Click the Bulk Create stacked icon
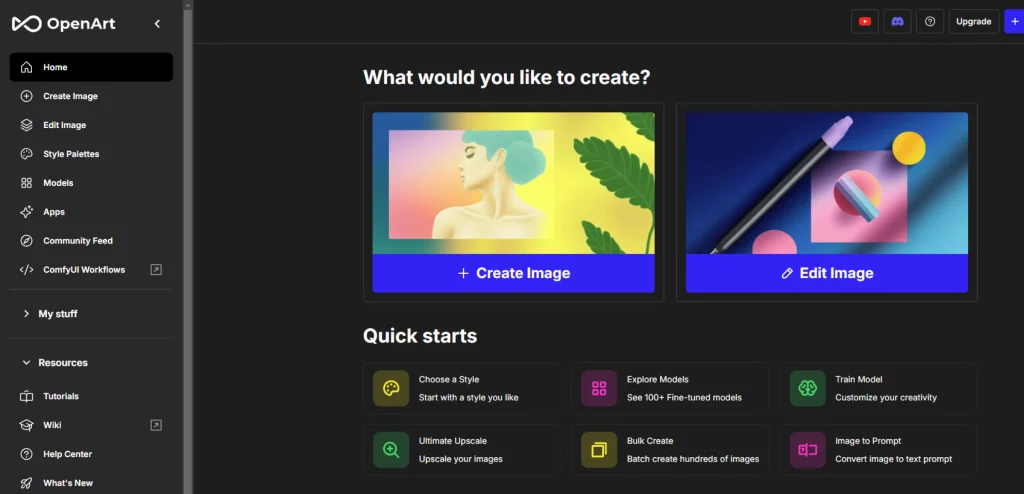The image size is (1024, 494). 599,450
